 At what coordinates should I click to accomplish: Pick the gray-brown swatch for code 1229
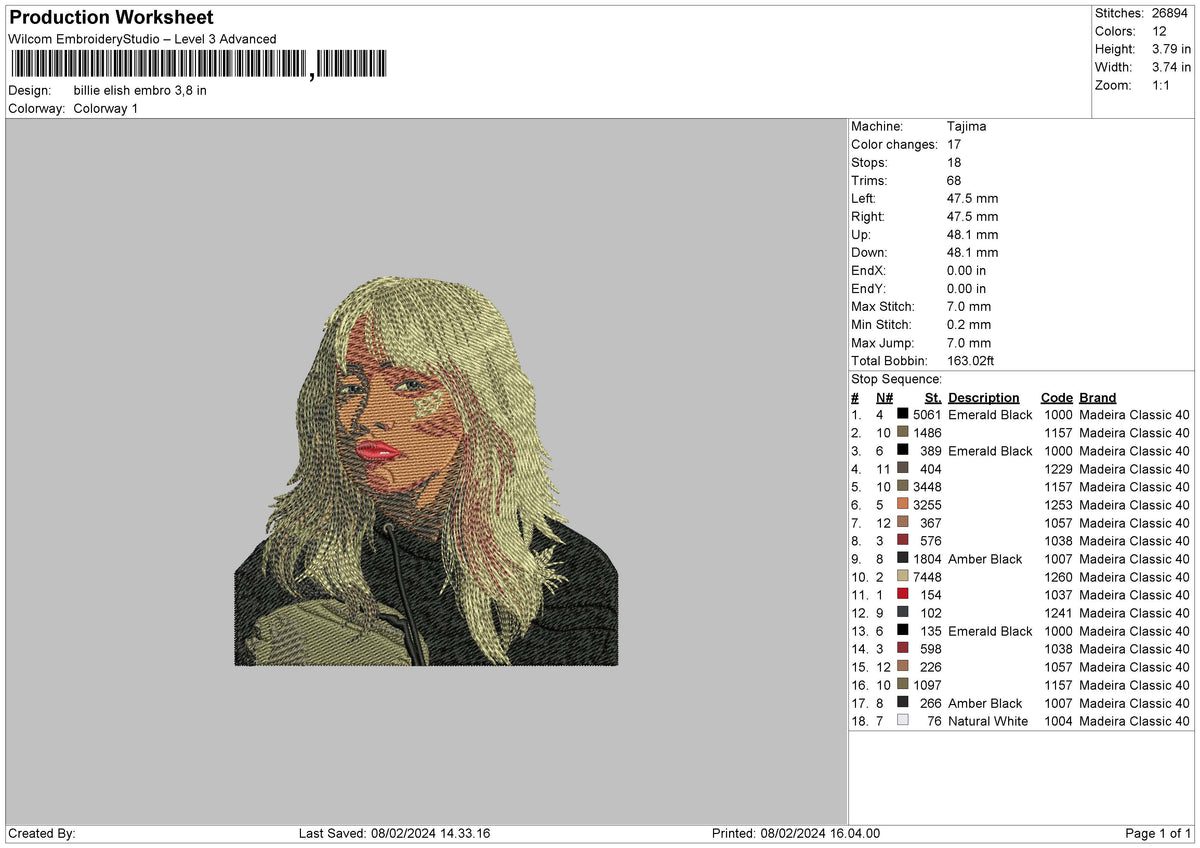[903, 468]
